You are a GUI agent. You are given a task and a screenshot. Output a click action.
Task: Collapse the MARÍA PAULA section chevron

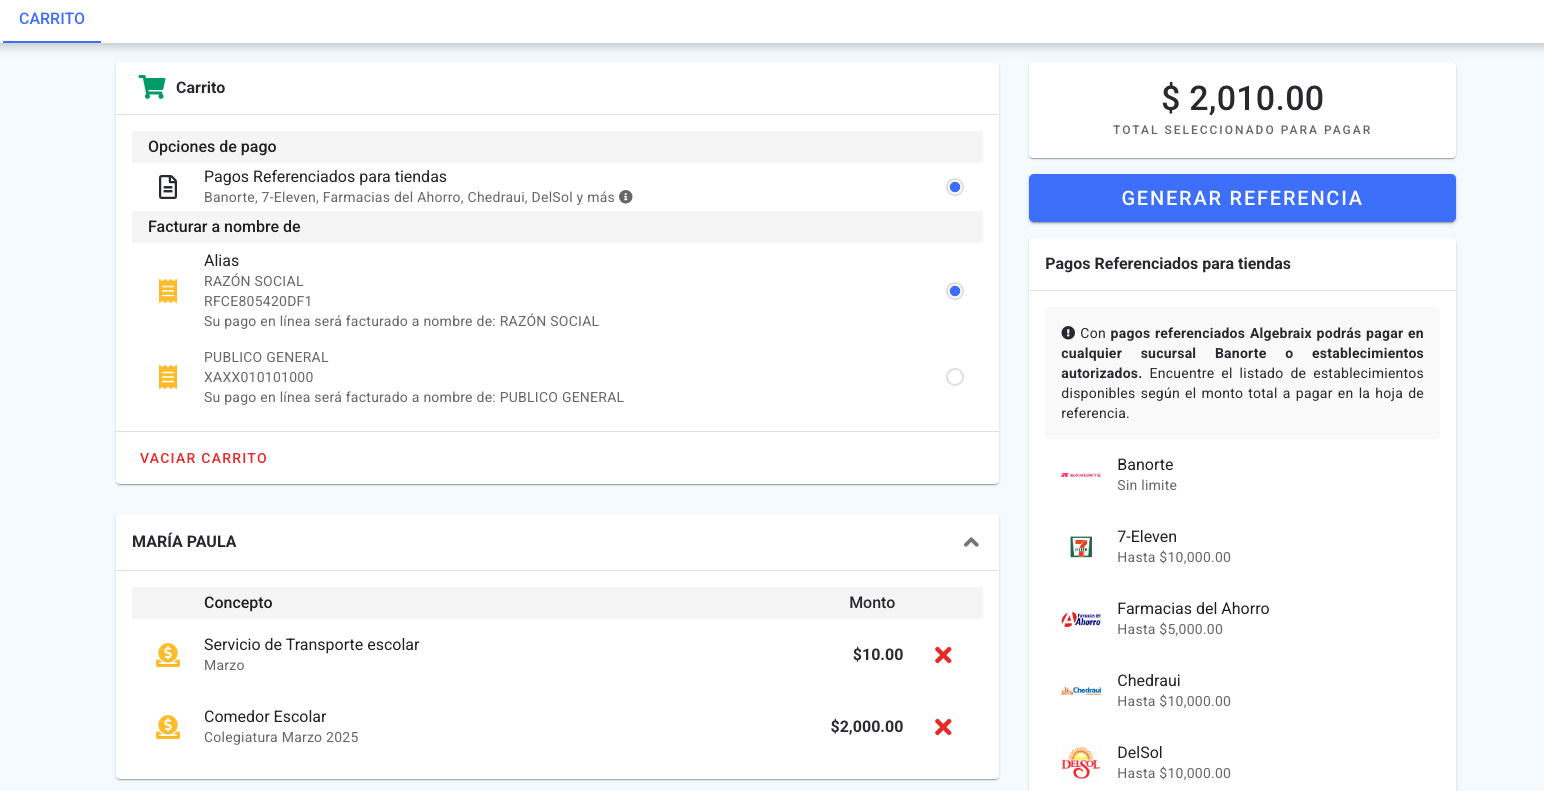coord(971,542)
